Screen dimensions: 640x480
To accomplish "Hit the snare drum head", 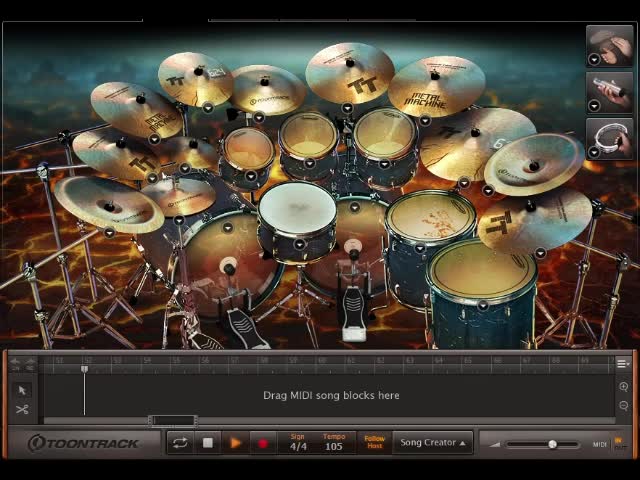I will tap(298, 207).
